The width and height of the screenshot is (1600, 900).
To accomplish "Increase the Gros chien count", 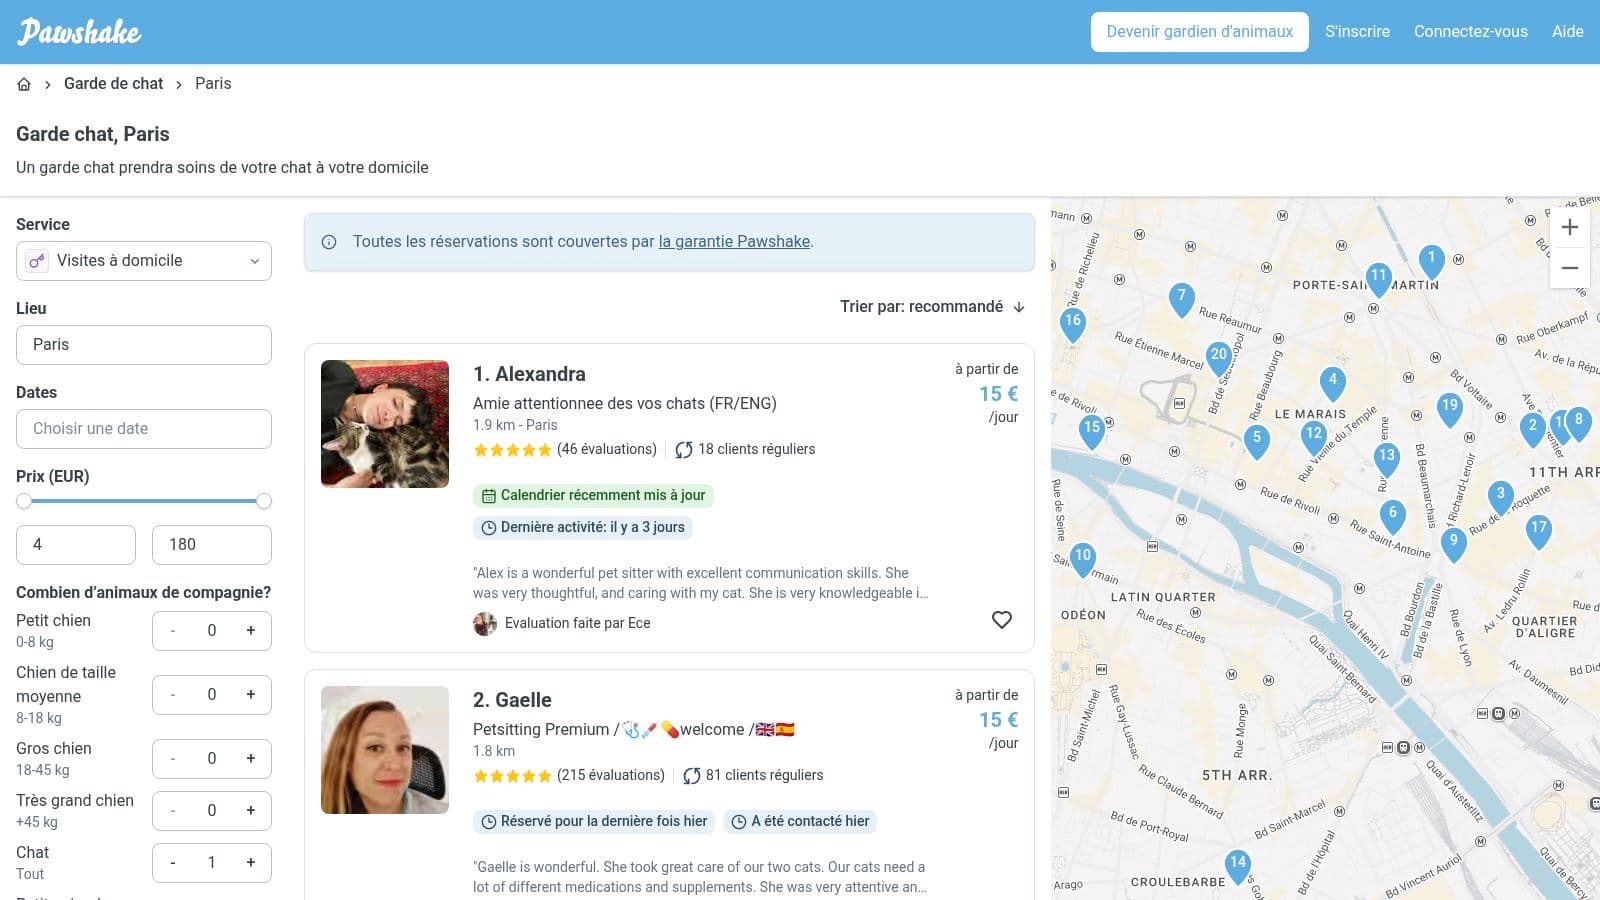I will coord(250,758).
